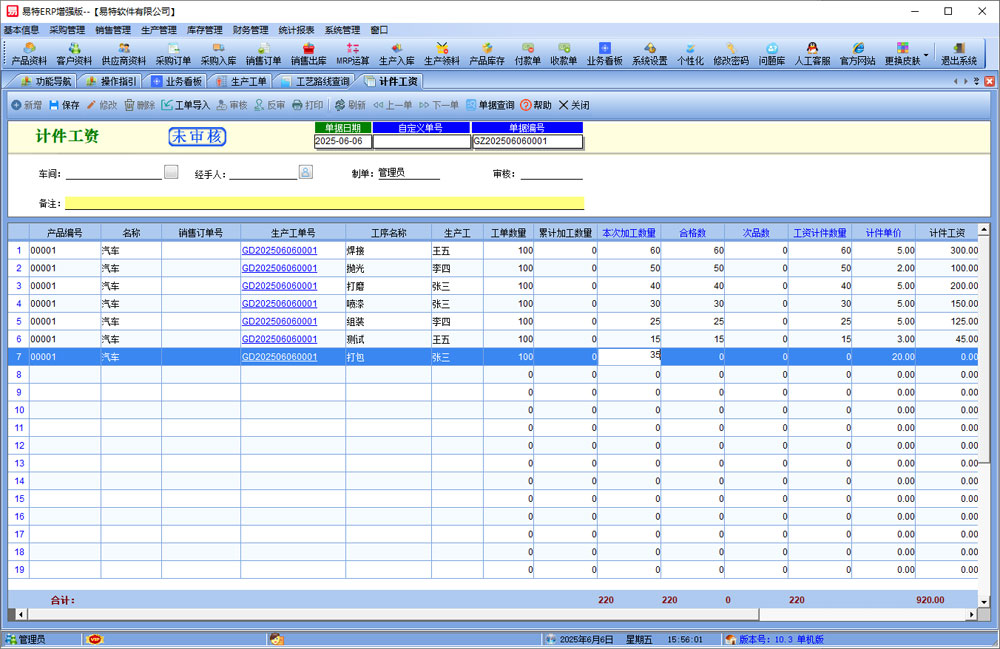The height and width of the screenshot is (649, 1000).
Task: Open 单据查询 document query
Action: click(490, 105)
